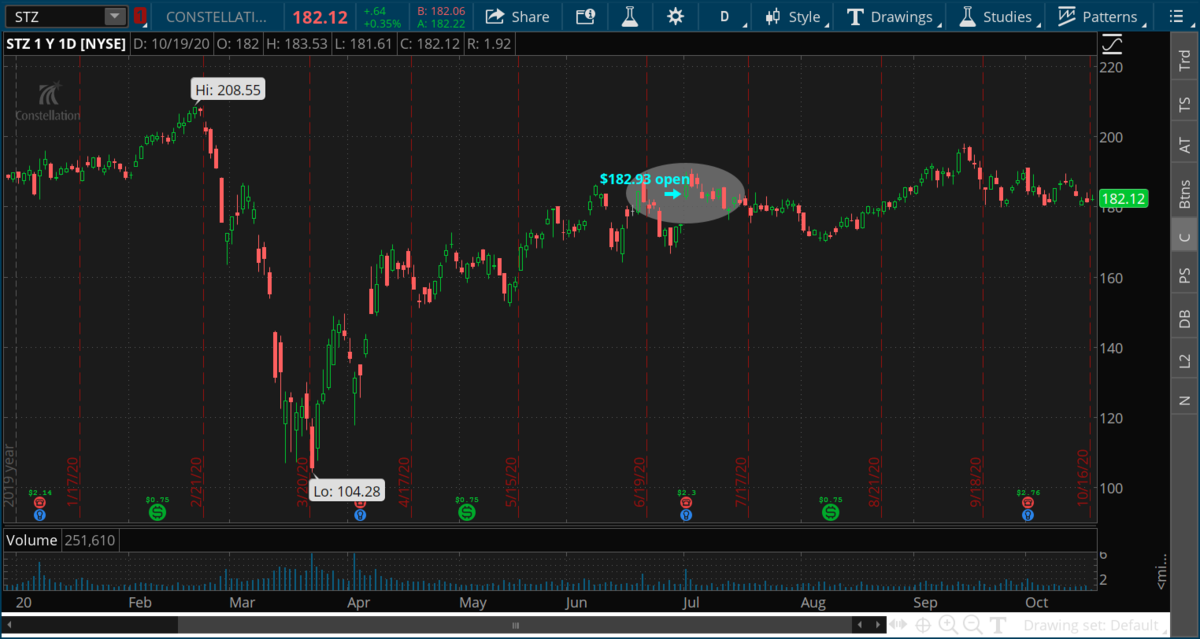
Task: Toggle the AT sidebar panel
Action: coord(1185,146)
